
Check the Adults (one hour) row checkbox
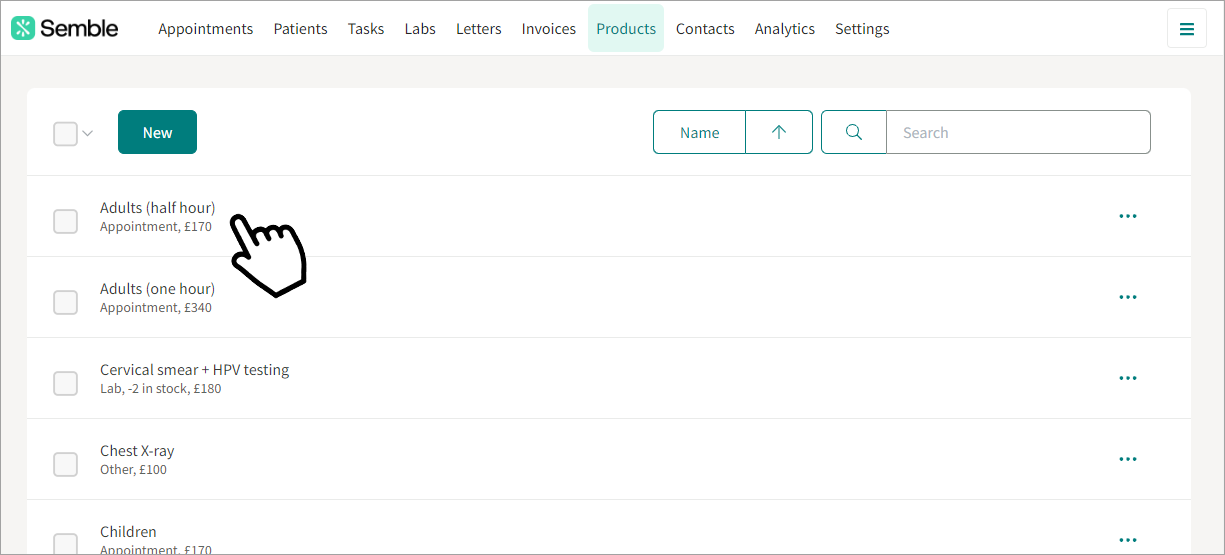tap(65, 302)
